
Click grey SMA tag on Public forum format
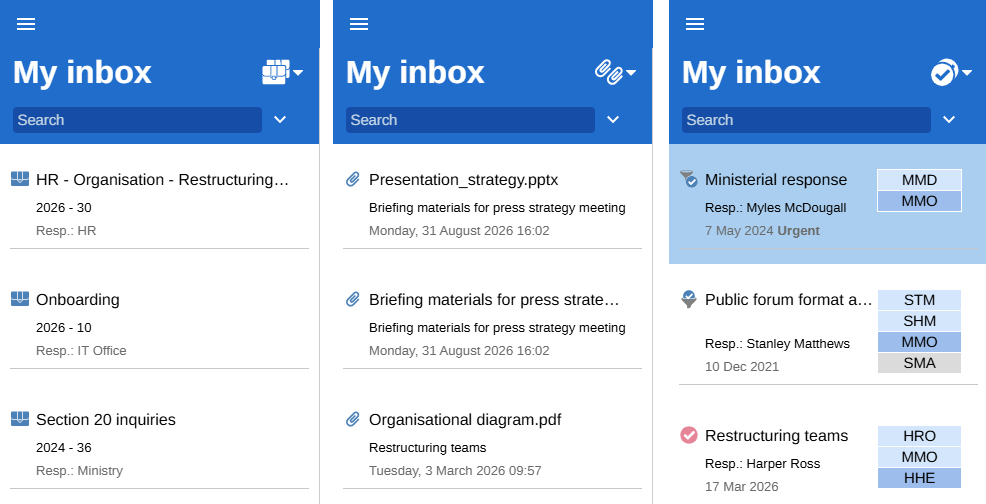pos(919,363)
